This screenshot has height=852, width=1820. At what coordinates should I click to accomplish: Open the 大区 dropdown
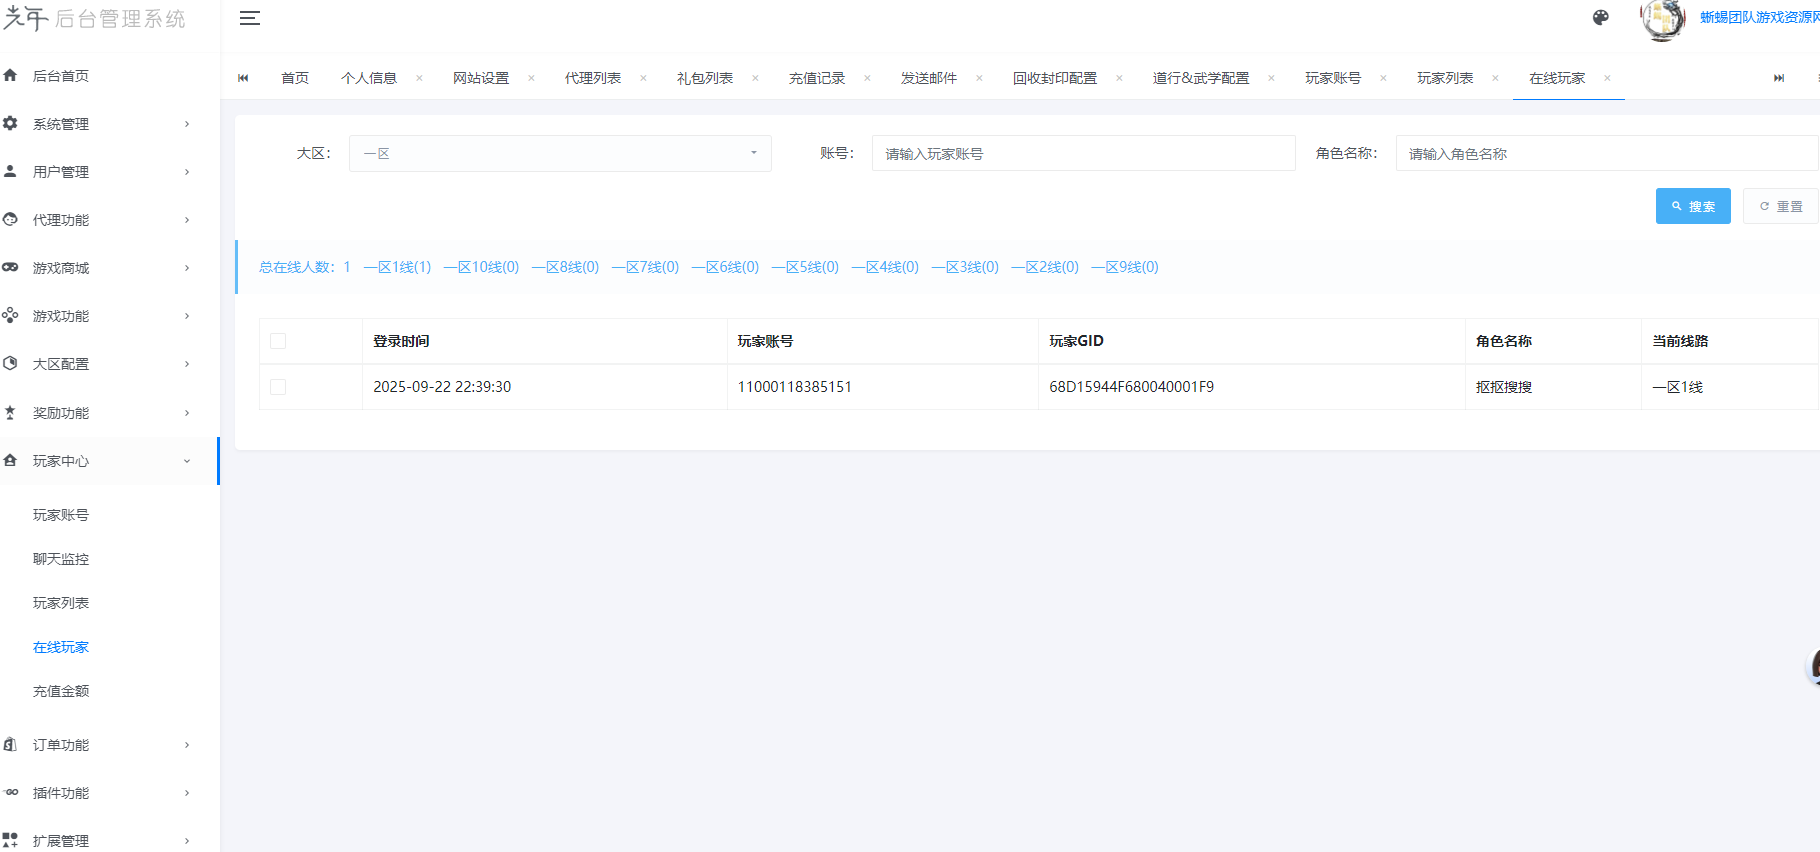[560, 154]
